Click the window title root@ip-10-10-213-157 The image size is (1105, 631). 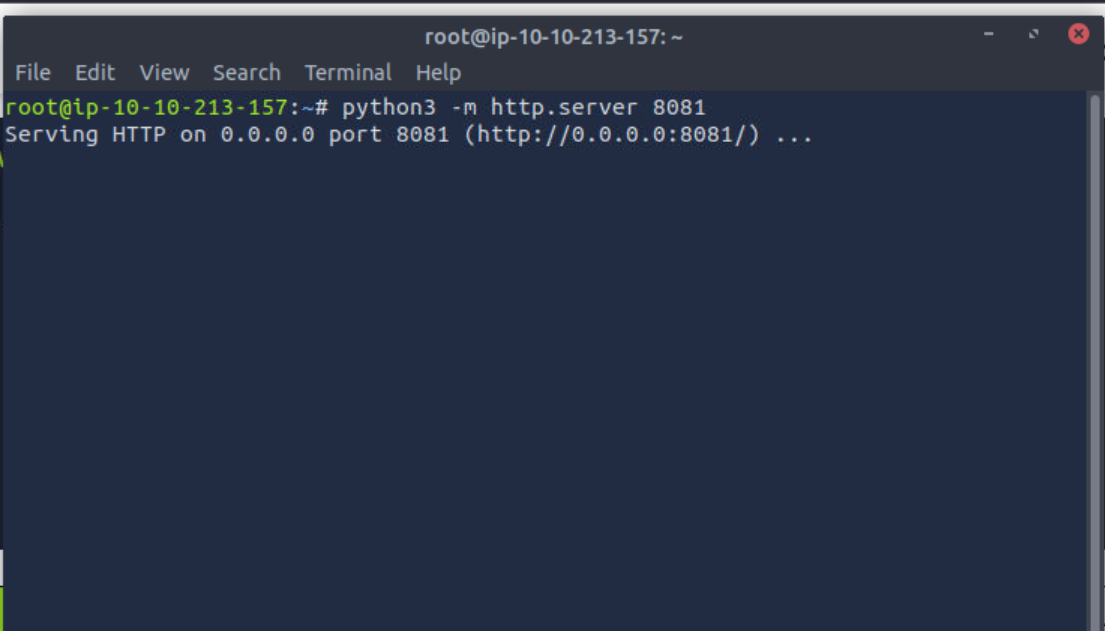[x=553, y=37]
